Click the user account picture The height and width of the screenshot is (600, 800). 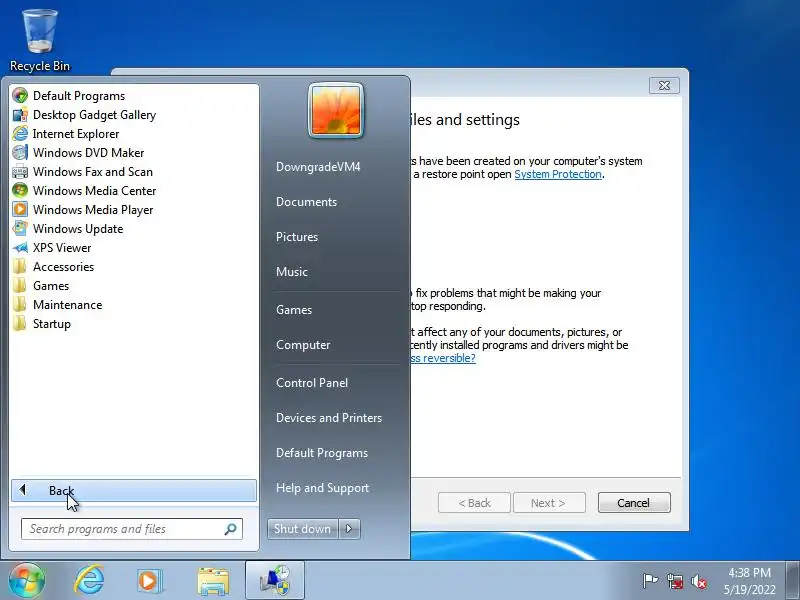point(336,110)
